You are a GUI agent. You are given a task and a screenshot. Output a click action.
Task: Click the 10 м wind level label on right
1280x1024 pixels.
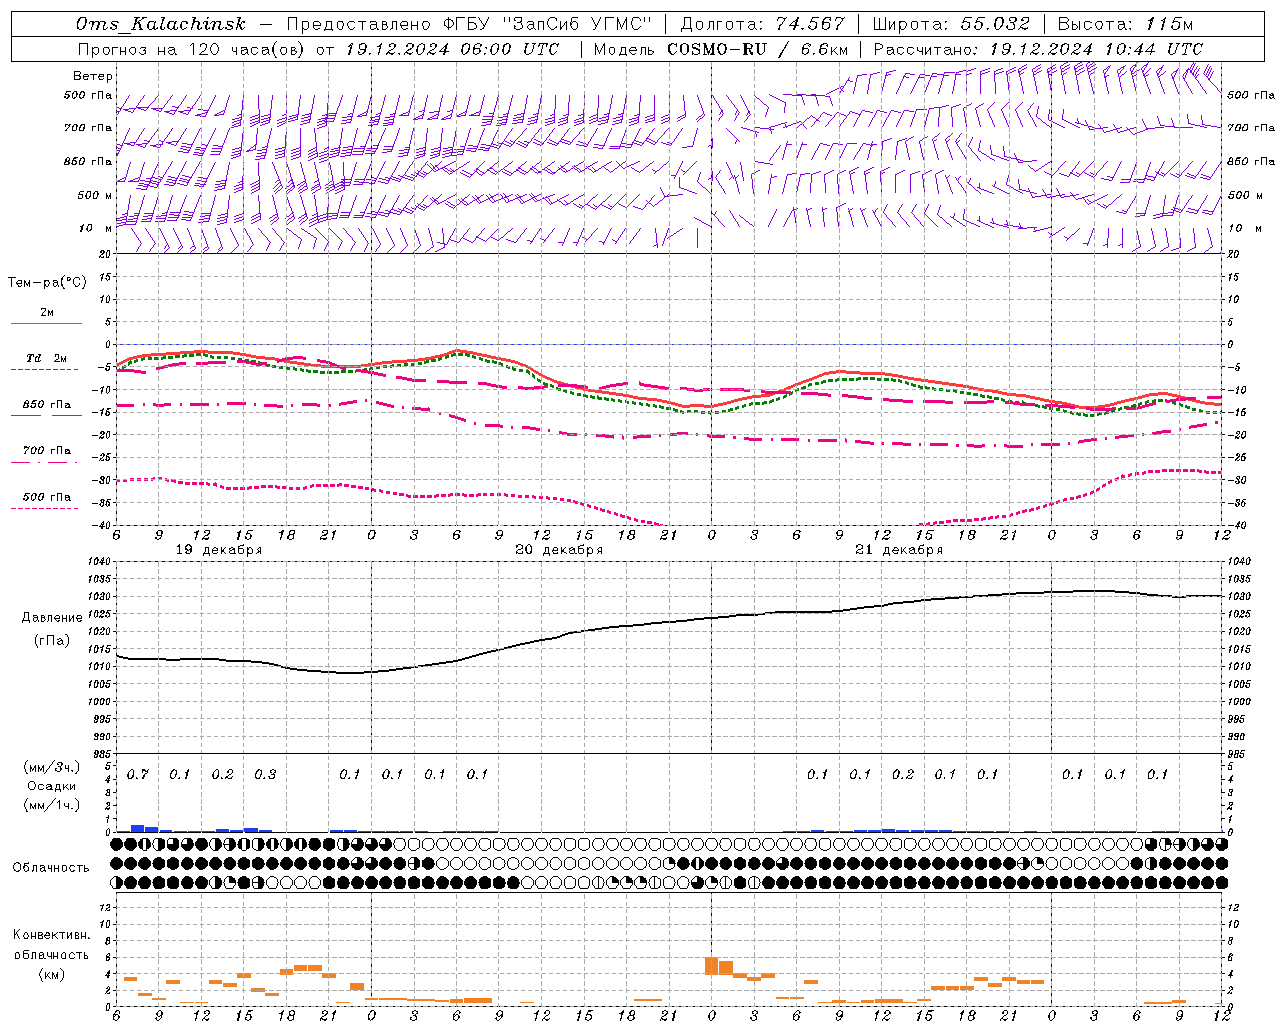[x=1244, y=228]
